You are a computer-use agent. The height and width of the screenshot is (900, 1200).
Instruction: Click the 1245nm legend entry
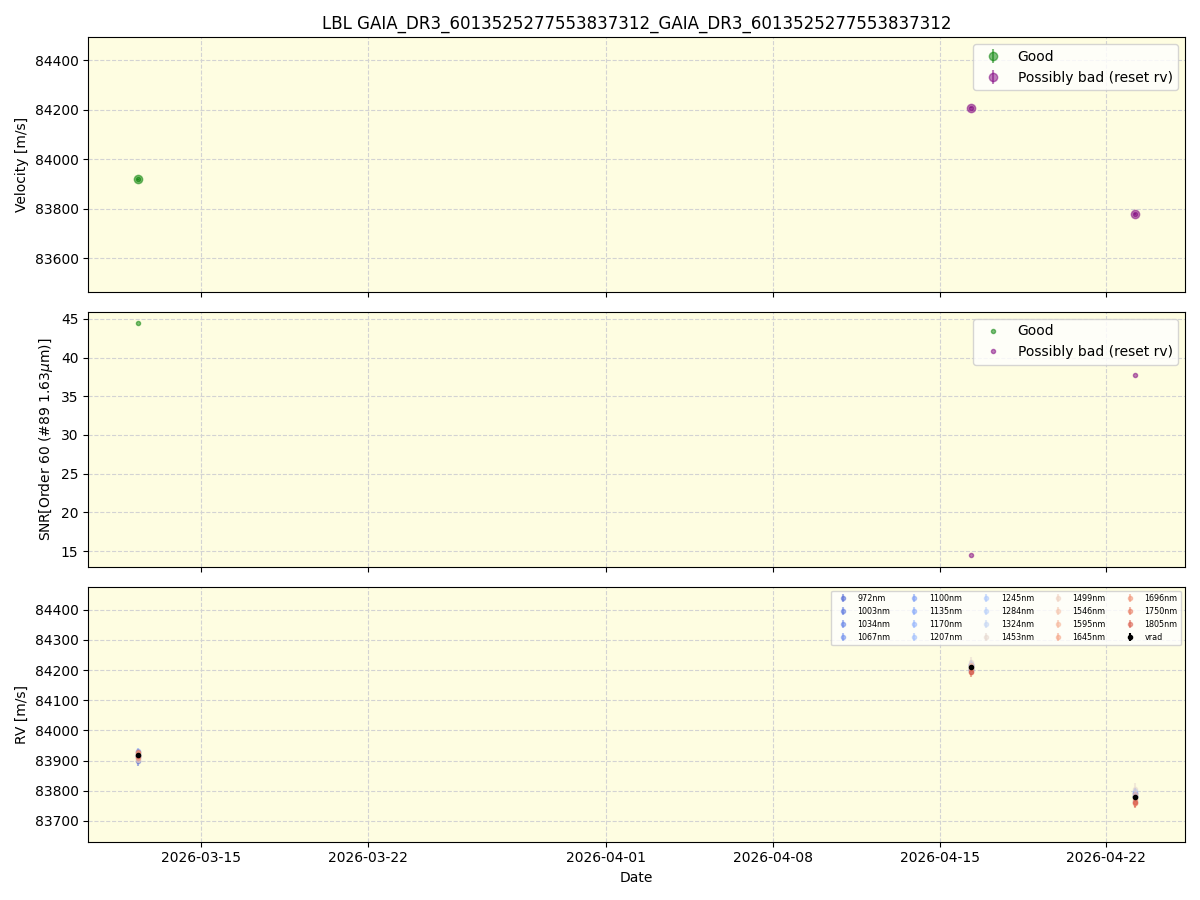point(1007,598)
